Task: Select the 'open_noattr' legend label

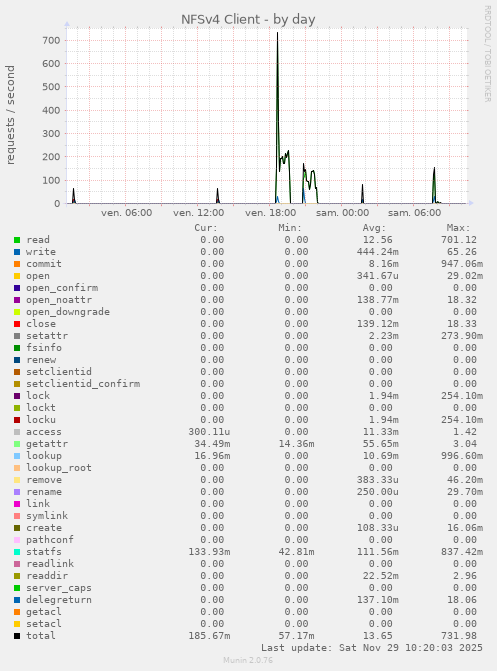Action: click(59, 300)
